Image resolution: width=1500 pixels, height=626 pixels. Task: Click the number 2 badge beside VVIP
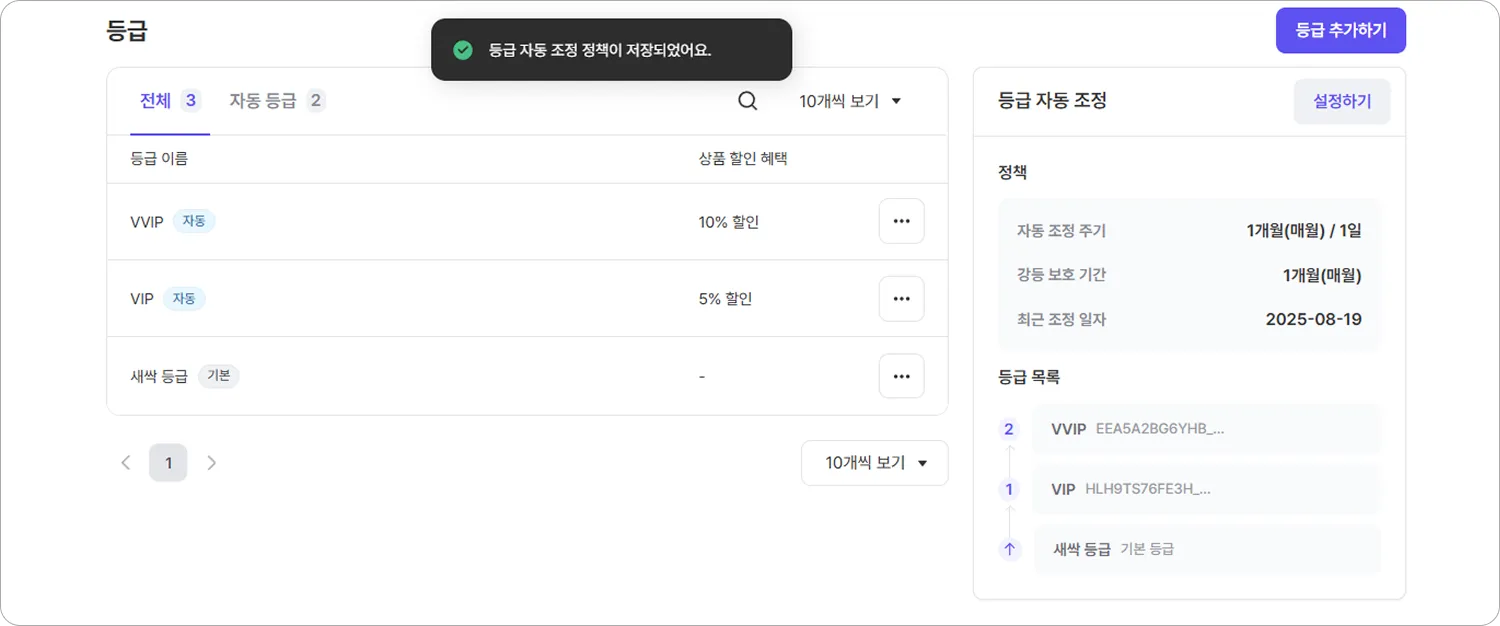tap(1009, 429)
